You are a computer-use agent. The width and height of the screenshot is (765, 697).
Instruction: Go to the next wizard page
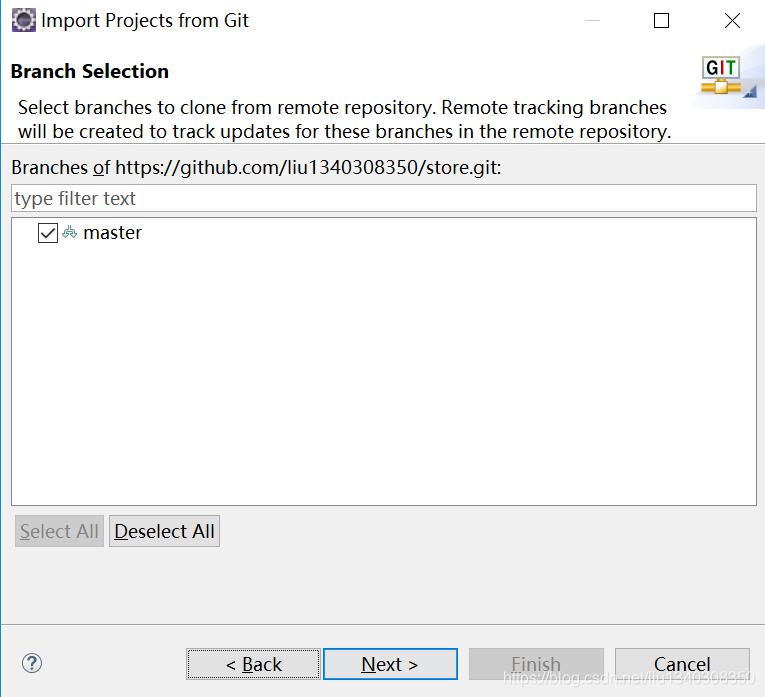coord(390,664)
